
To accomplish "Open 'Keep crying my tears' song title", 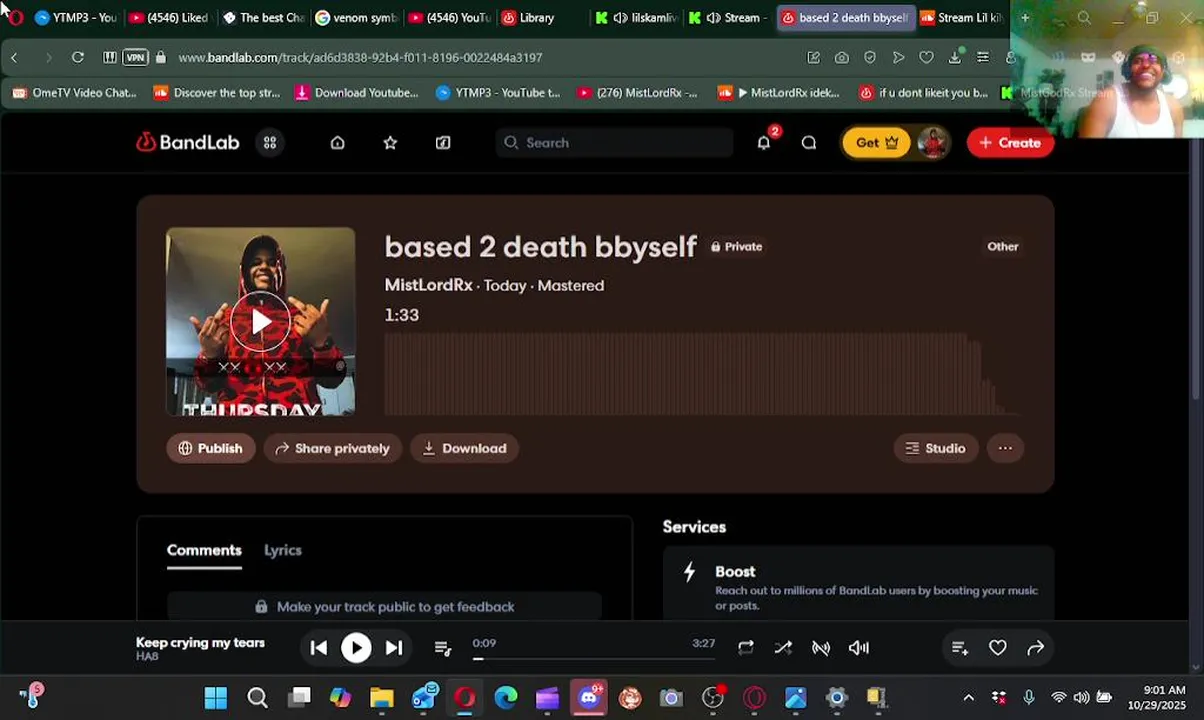I will click(x=200, y=643).
